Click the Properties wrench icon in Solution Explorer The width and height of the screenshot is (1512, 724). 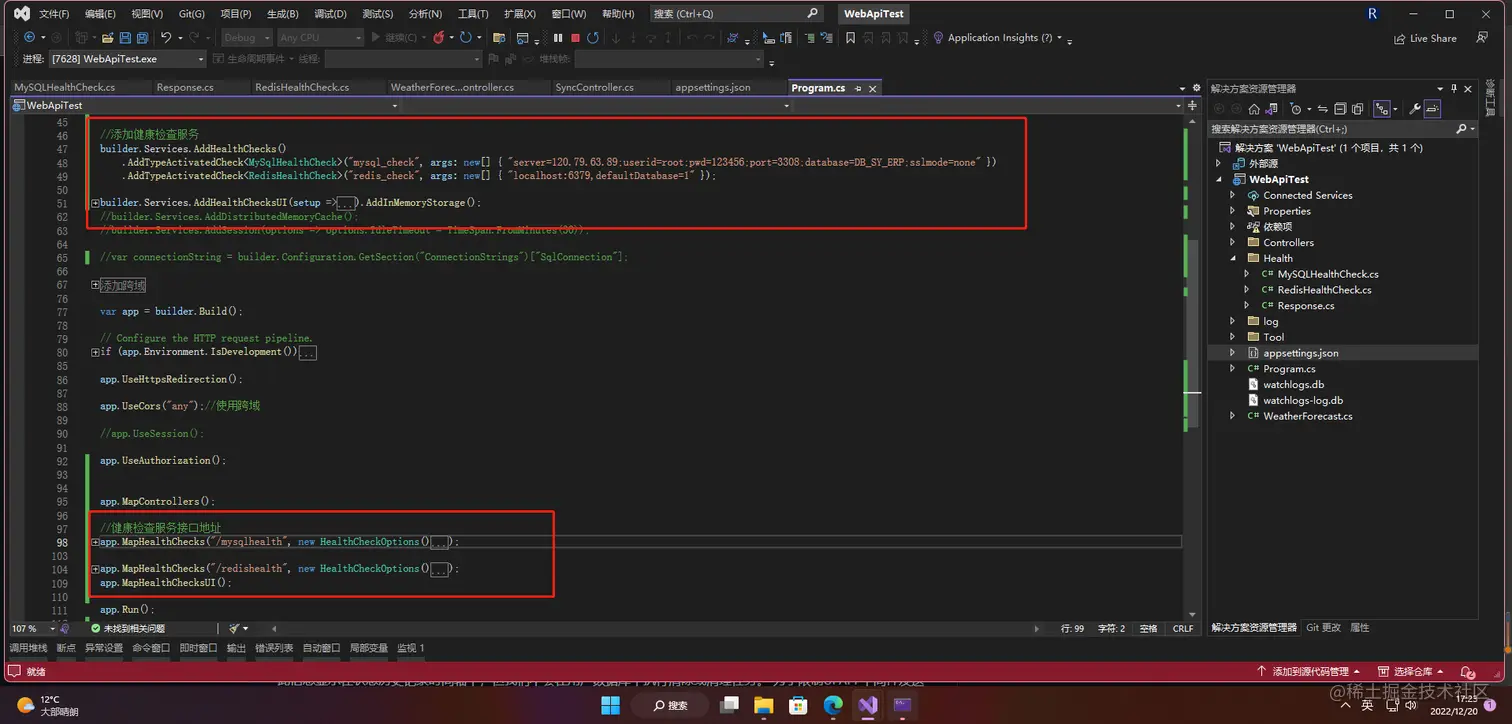pyautogui.click(x=1415, y=109)
